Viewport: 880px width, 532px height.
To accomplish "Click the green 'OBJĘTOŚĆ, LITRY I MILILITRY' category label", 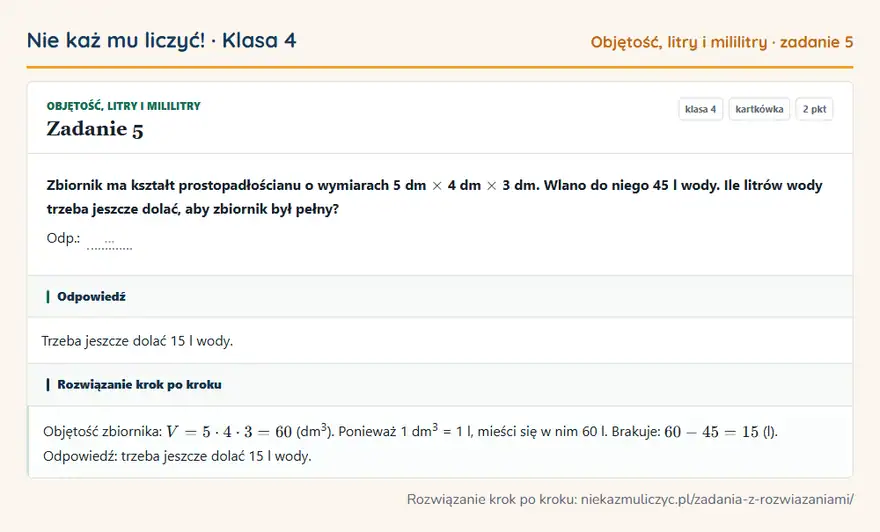I will click(123, 106).
